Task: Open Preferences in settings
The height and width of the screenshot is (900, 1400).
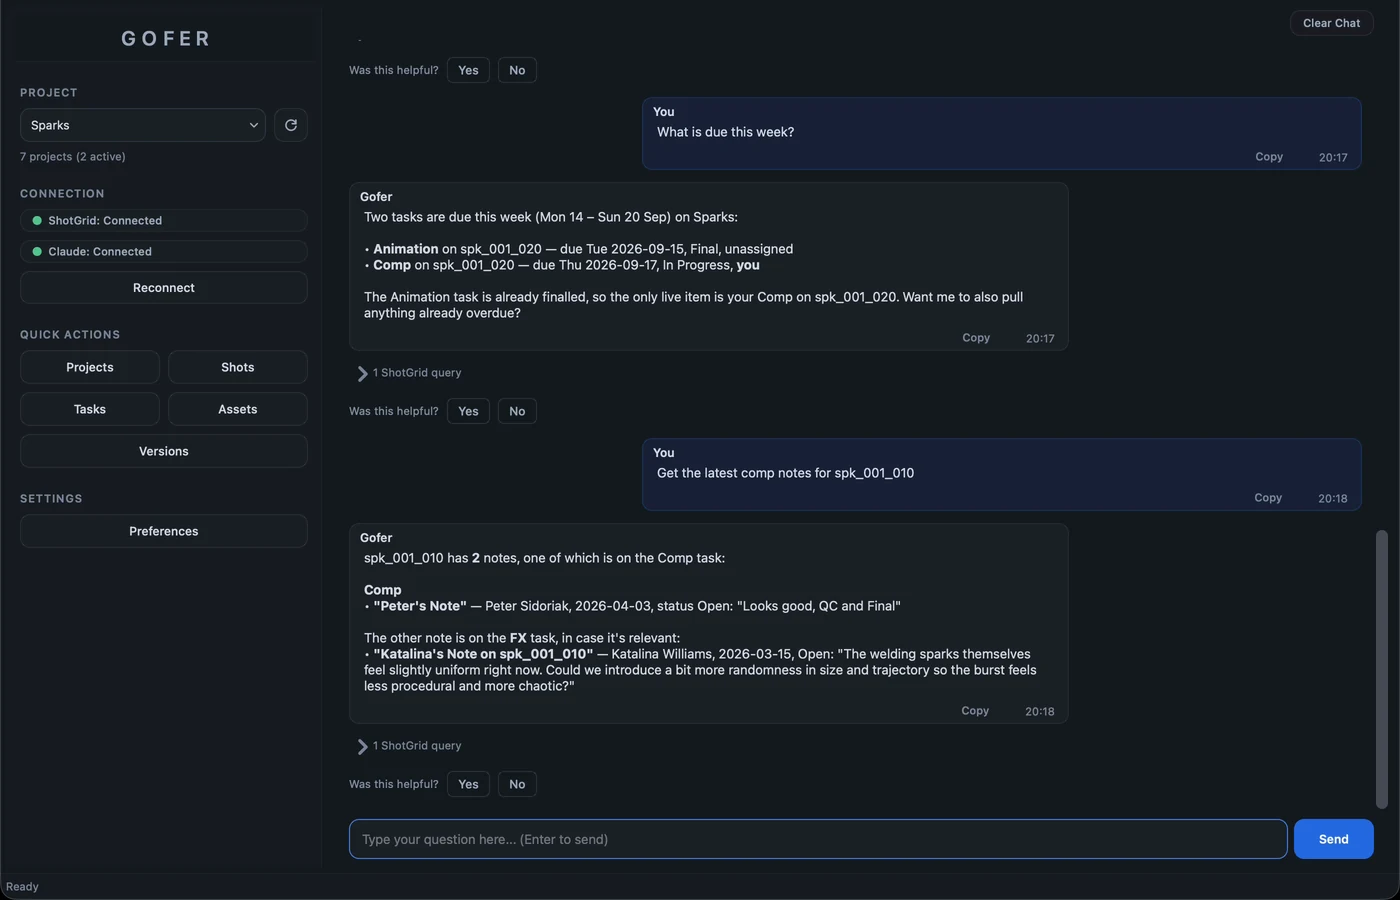Action: (164, 531)
